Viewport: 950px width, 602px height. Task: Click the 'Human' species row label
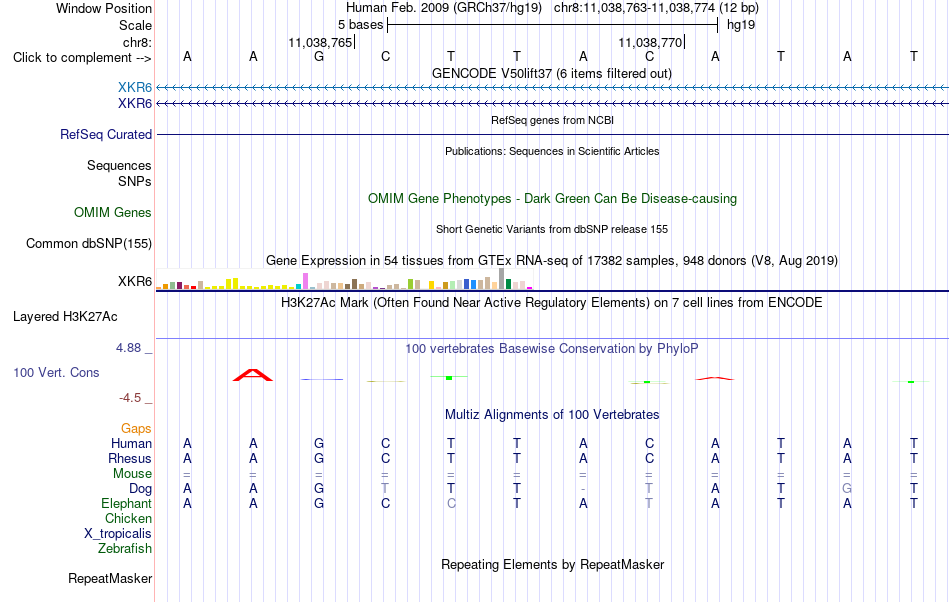tap(131, 443)
